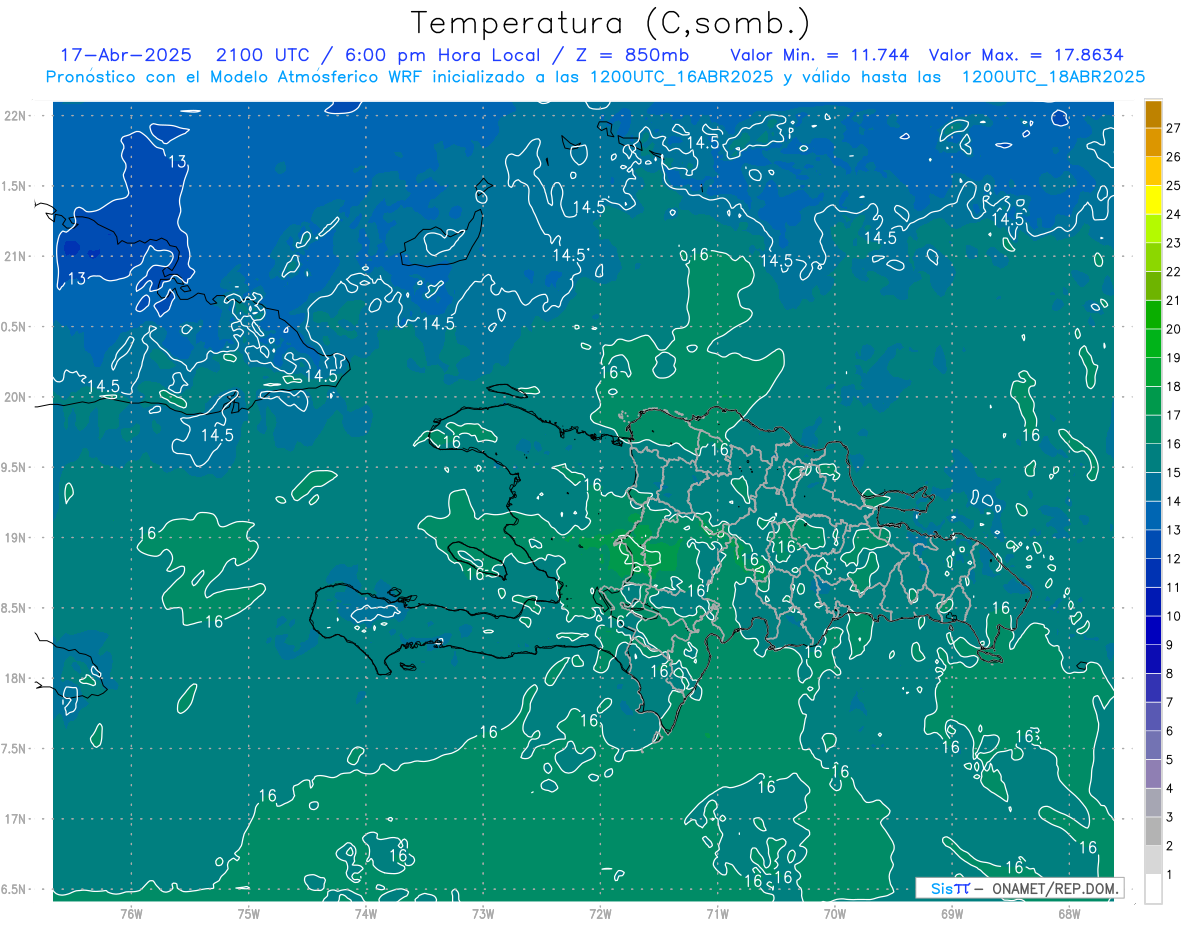Click the orange legend swatch between 26 and 27
Image resolution: width=1200 pixels, height=927 pixels.
pyautogui.click(x=1153, y=142)
